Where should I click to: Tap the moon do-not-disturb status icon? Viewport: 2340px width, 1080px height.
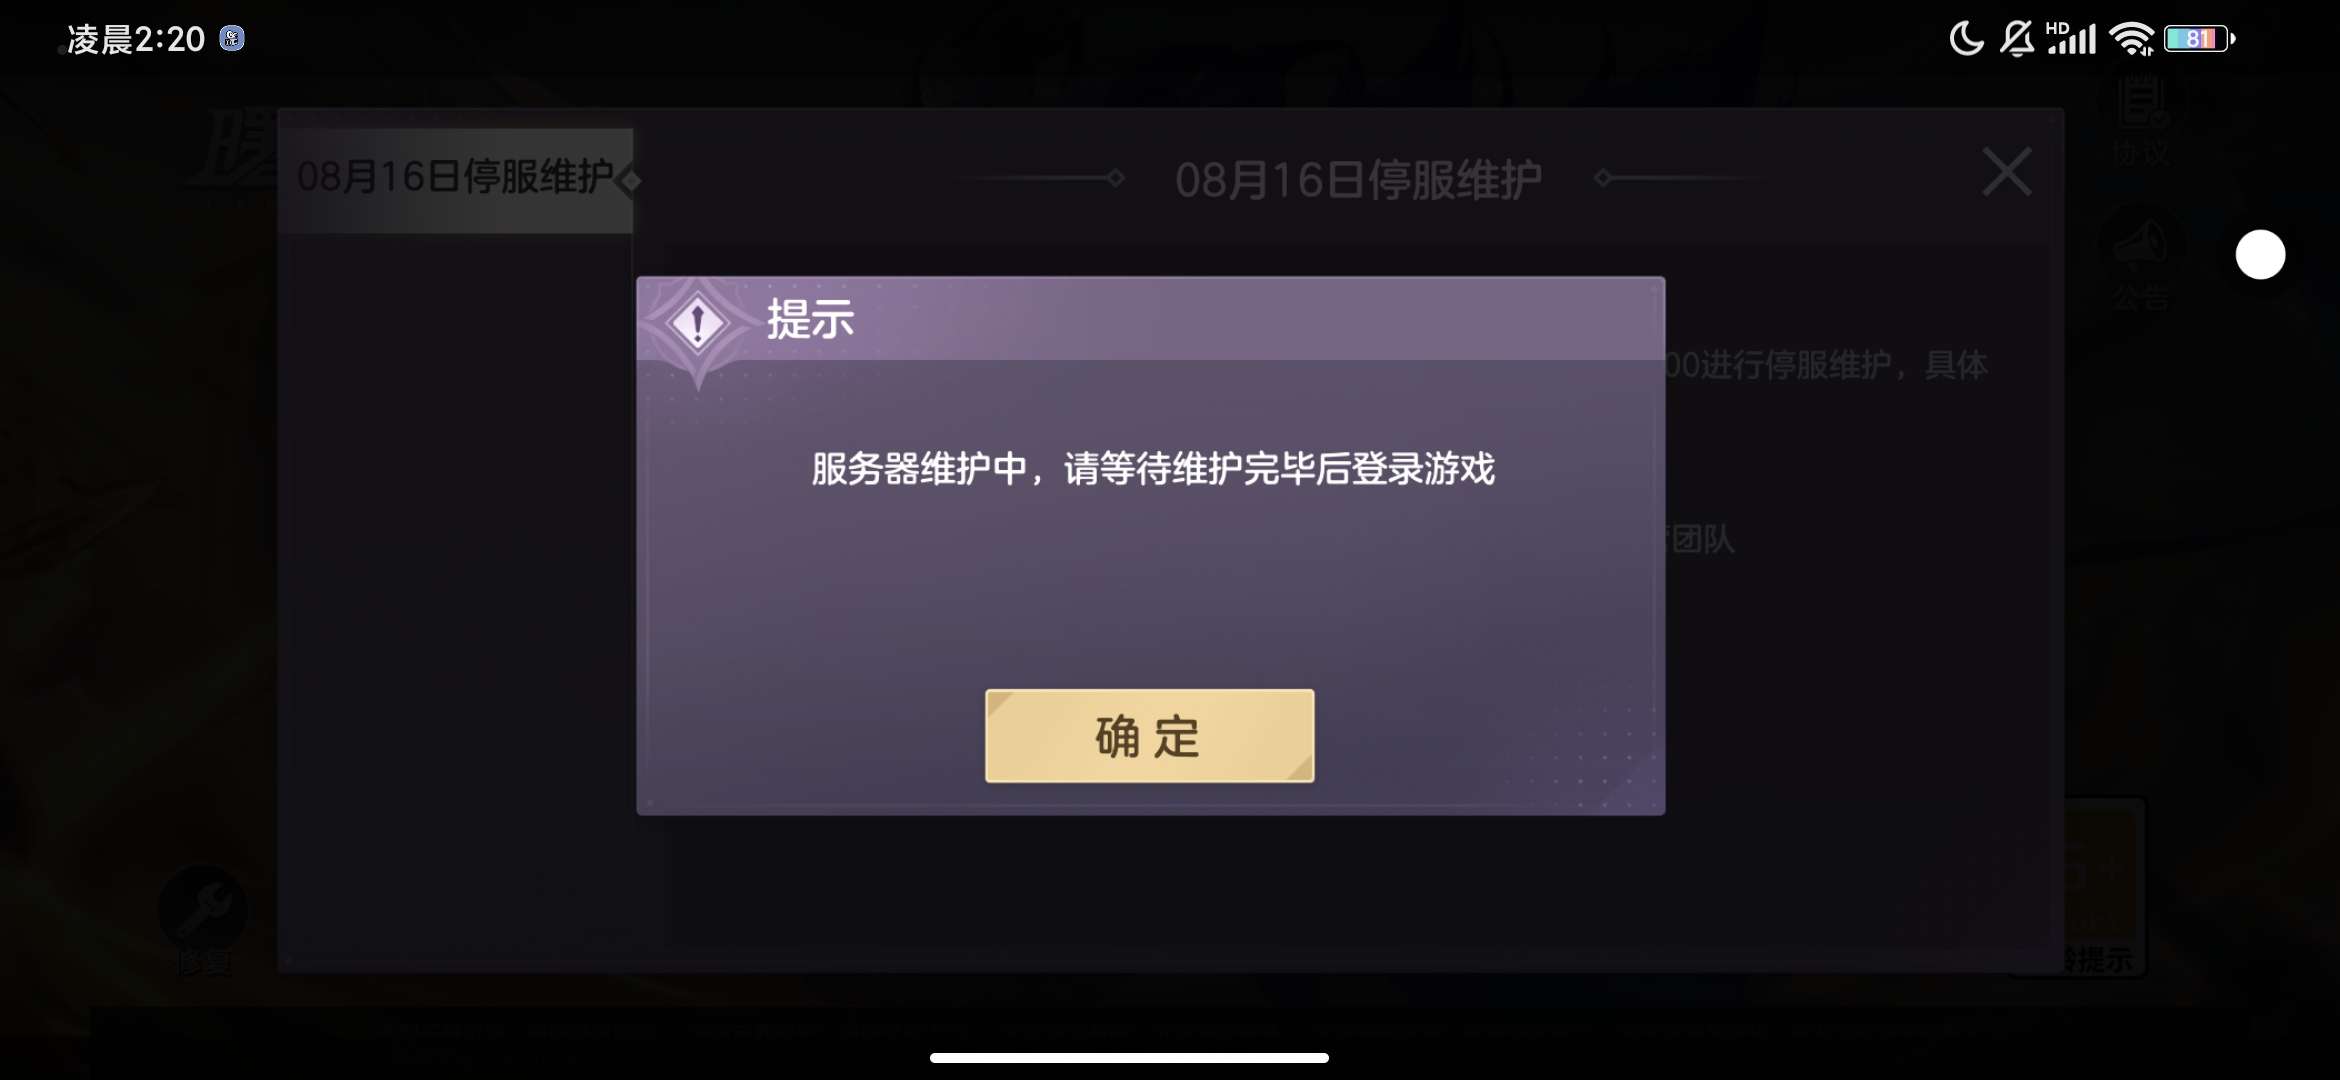click(x=1966, y=39)
